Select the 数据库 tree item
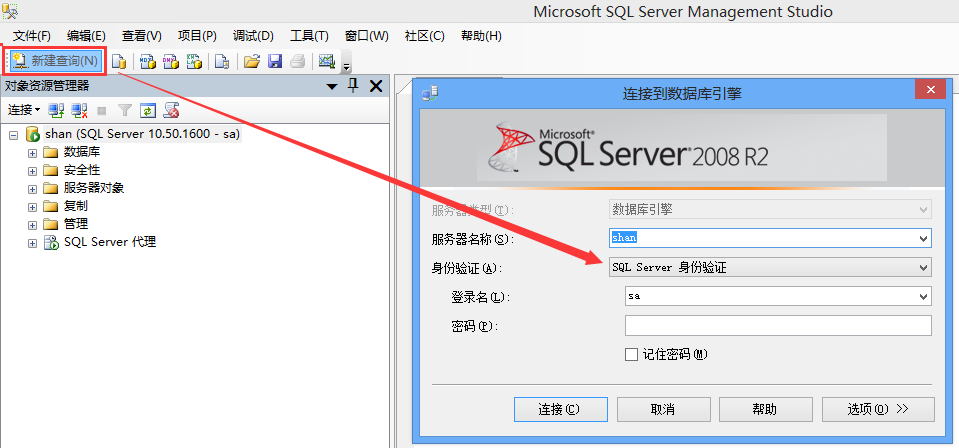959x448 pixels. pos(82,152)
